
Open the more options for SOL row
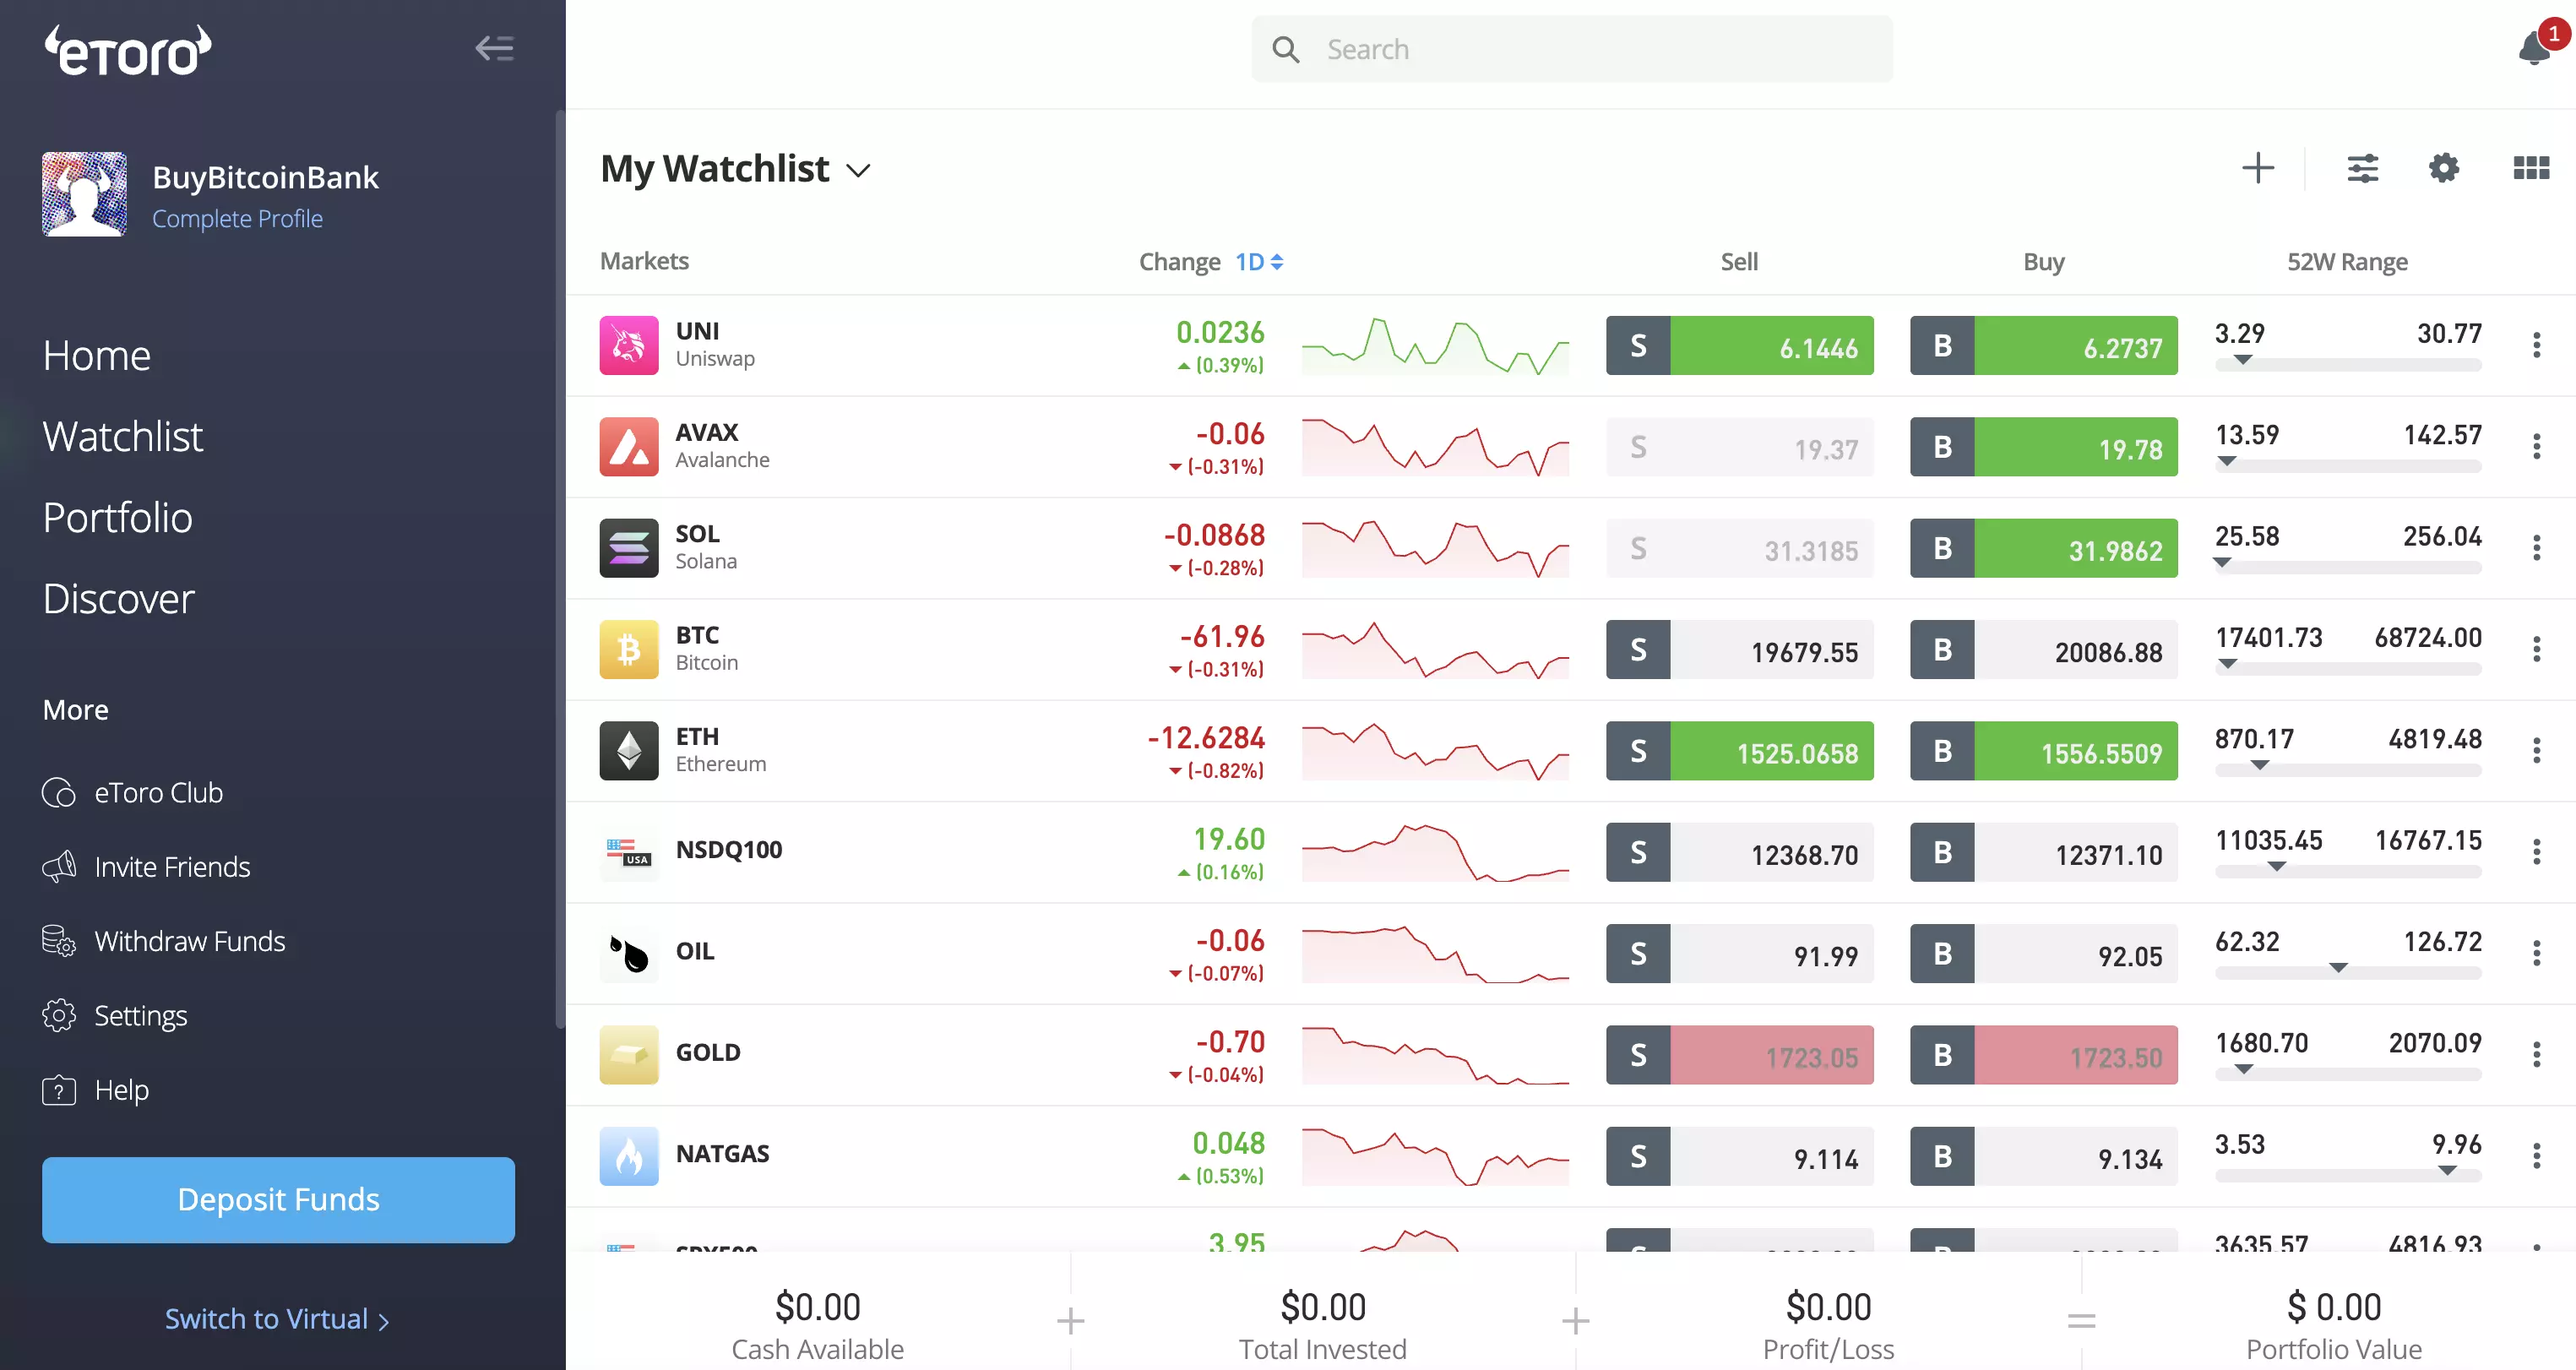coord(2537,548)
